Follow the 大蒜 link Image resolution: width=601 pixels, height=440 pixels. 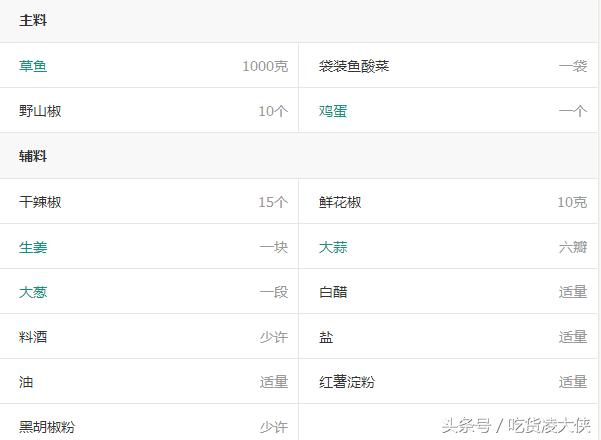[x=333, y=247]
